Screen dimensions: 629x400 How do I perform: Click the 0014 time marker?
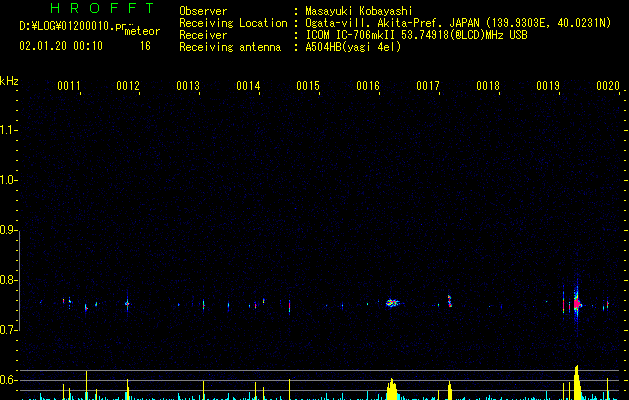click(x=248, y=85)
